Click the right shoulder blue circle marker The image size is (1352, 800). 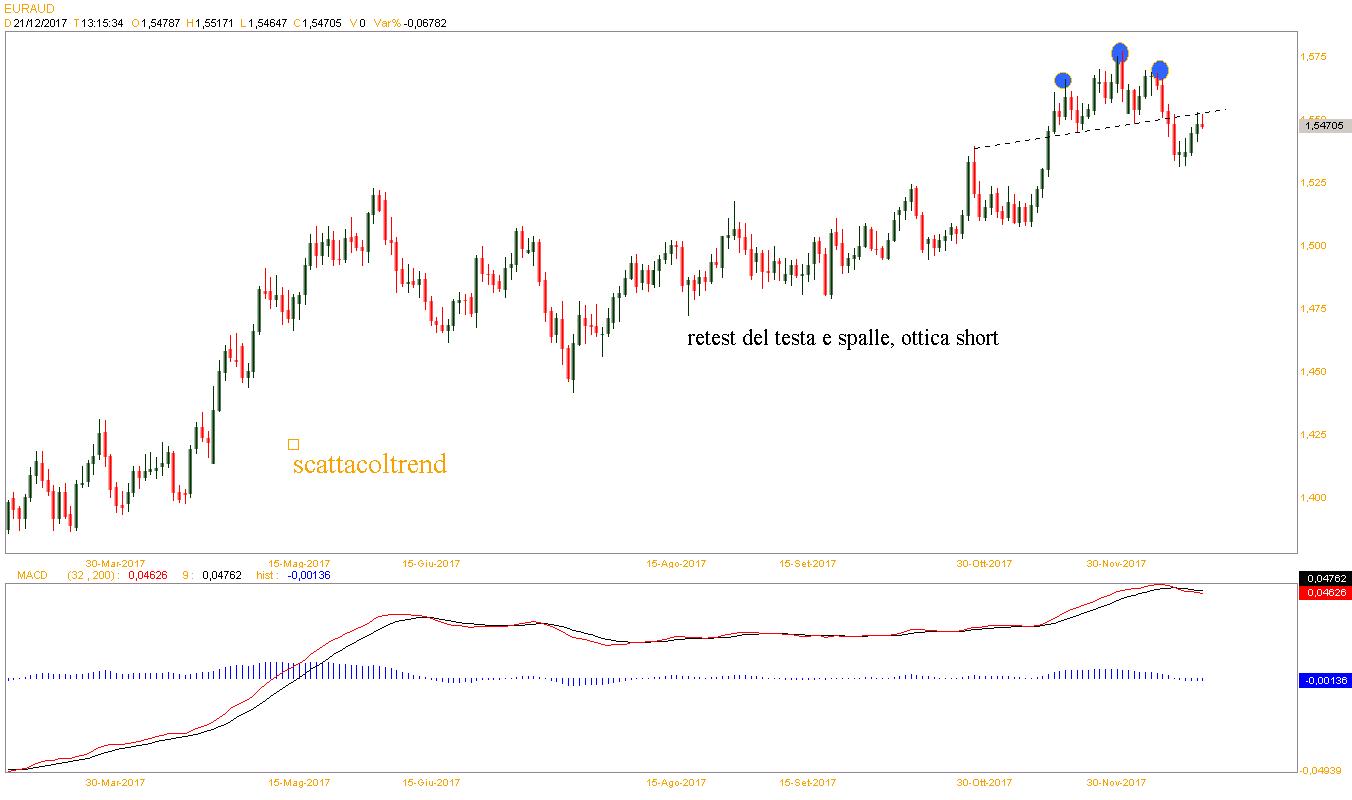tap(1159, 70)
